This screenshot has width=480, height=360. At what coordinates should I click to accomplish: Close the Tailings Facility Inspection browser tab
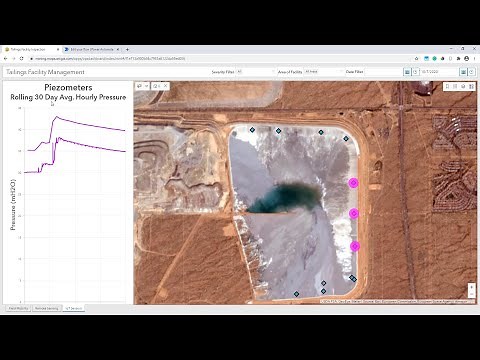(58, 49)
